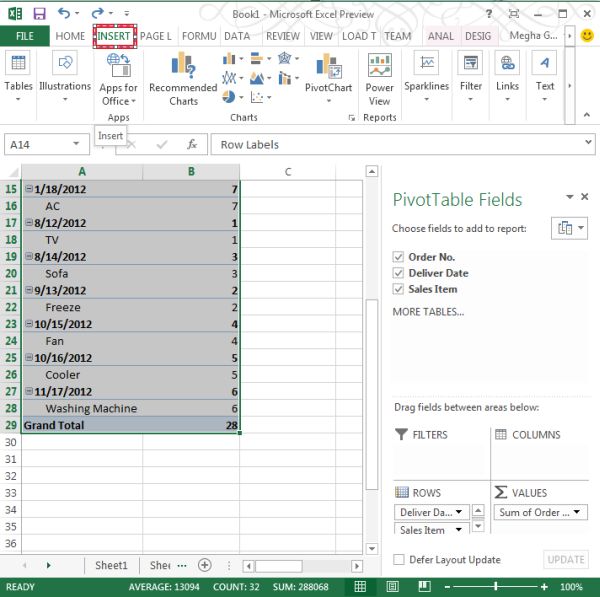Adjust the zoom slider handle

[x=496, y=586]
